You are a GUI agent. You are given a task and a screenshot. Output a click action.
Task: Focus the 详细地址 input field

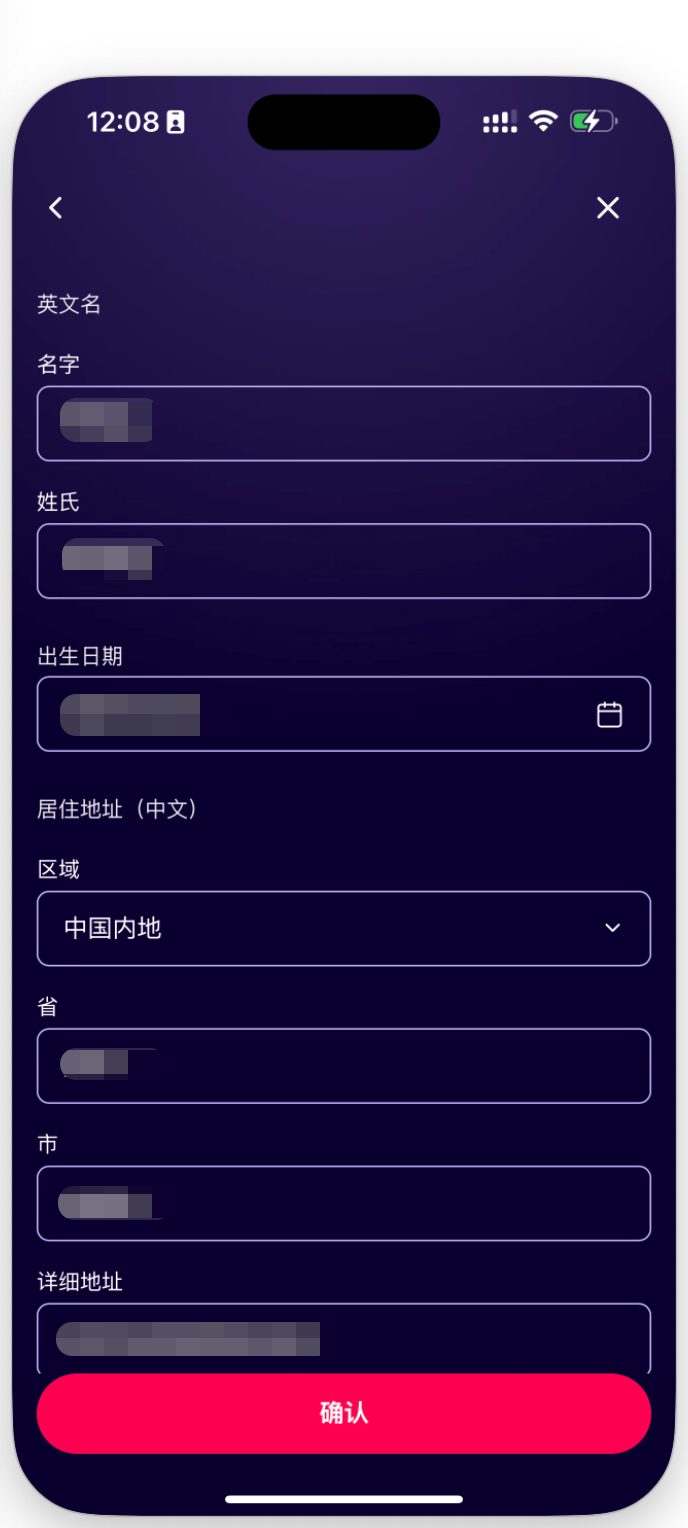coord(343,1338)
